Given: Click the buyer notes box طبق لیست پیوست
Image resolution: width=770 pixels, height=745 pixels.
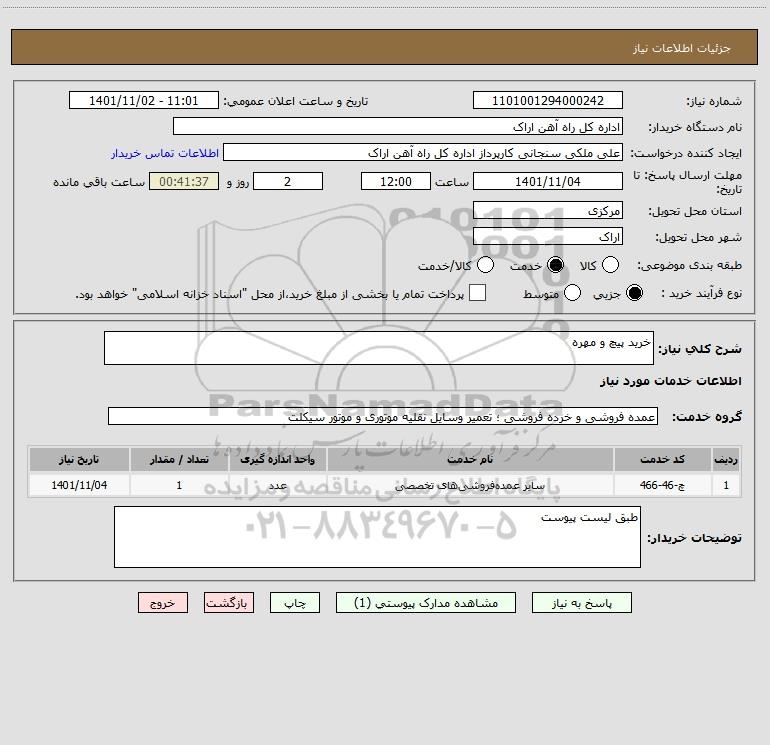Looking at the screenshot, I should coord(377,537).
